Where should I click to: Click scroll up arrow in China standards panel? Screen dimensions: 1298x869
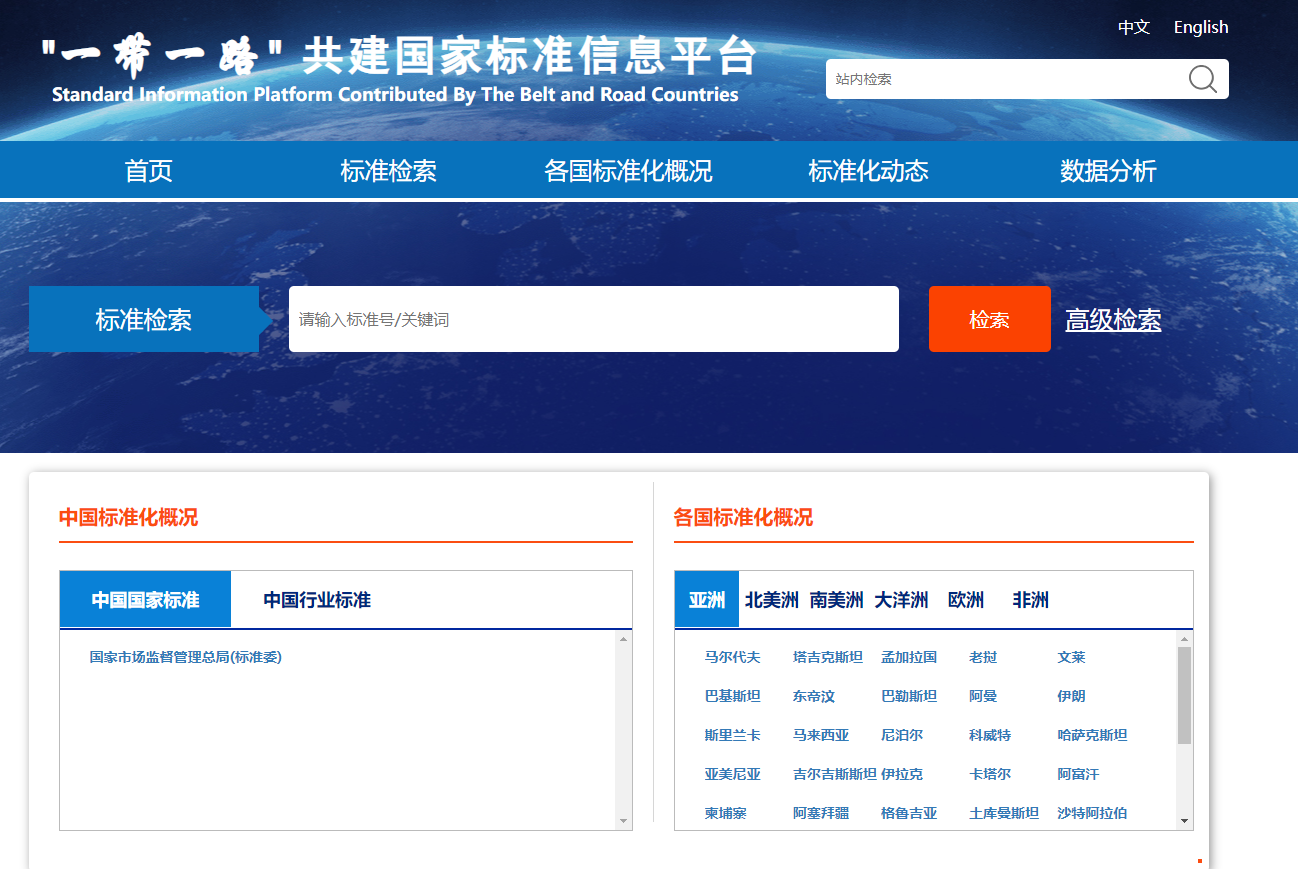click(624, 639)
